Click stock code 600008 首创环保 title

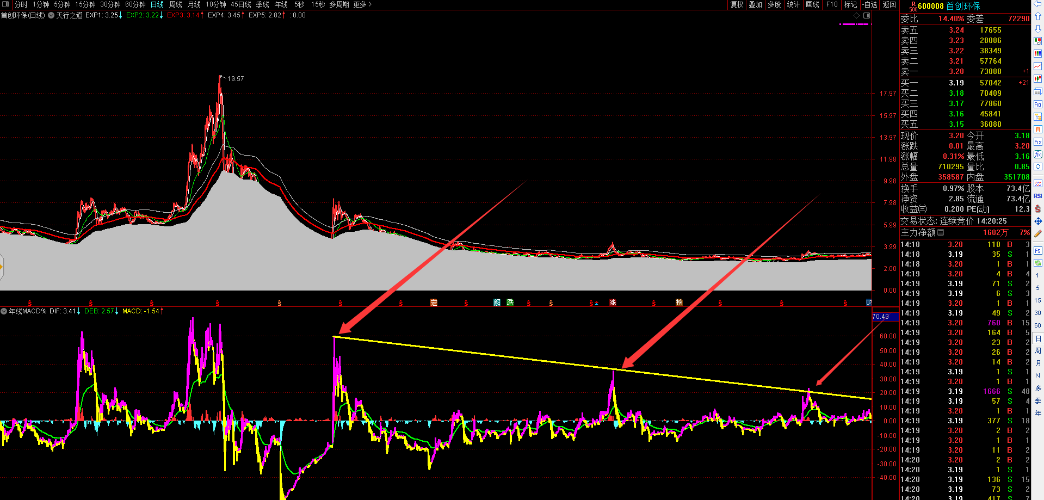pyautogui.click(x=949, y=6)
